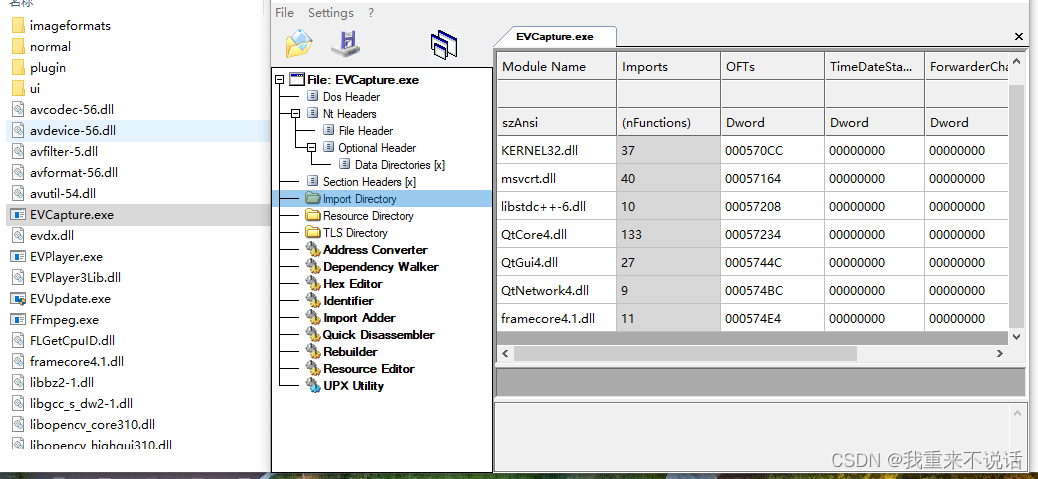Viewport: 1038px width, 479px height.
Task: Close the EVCapture.exe tab with X
Action: coord(1019,37)
